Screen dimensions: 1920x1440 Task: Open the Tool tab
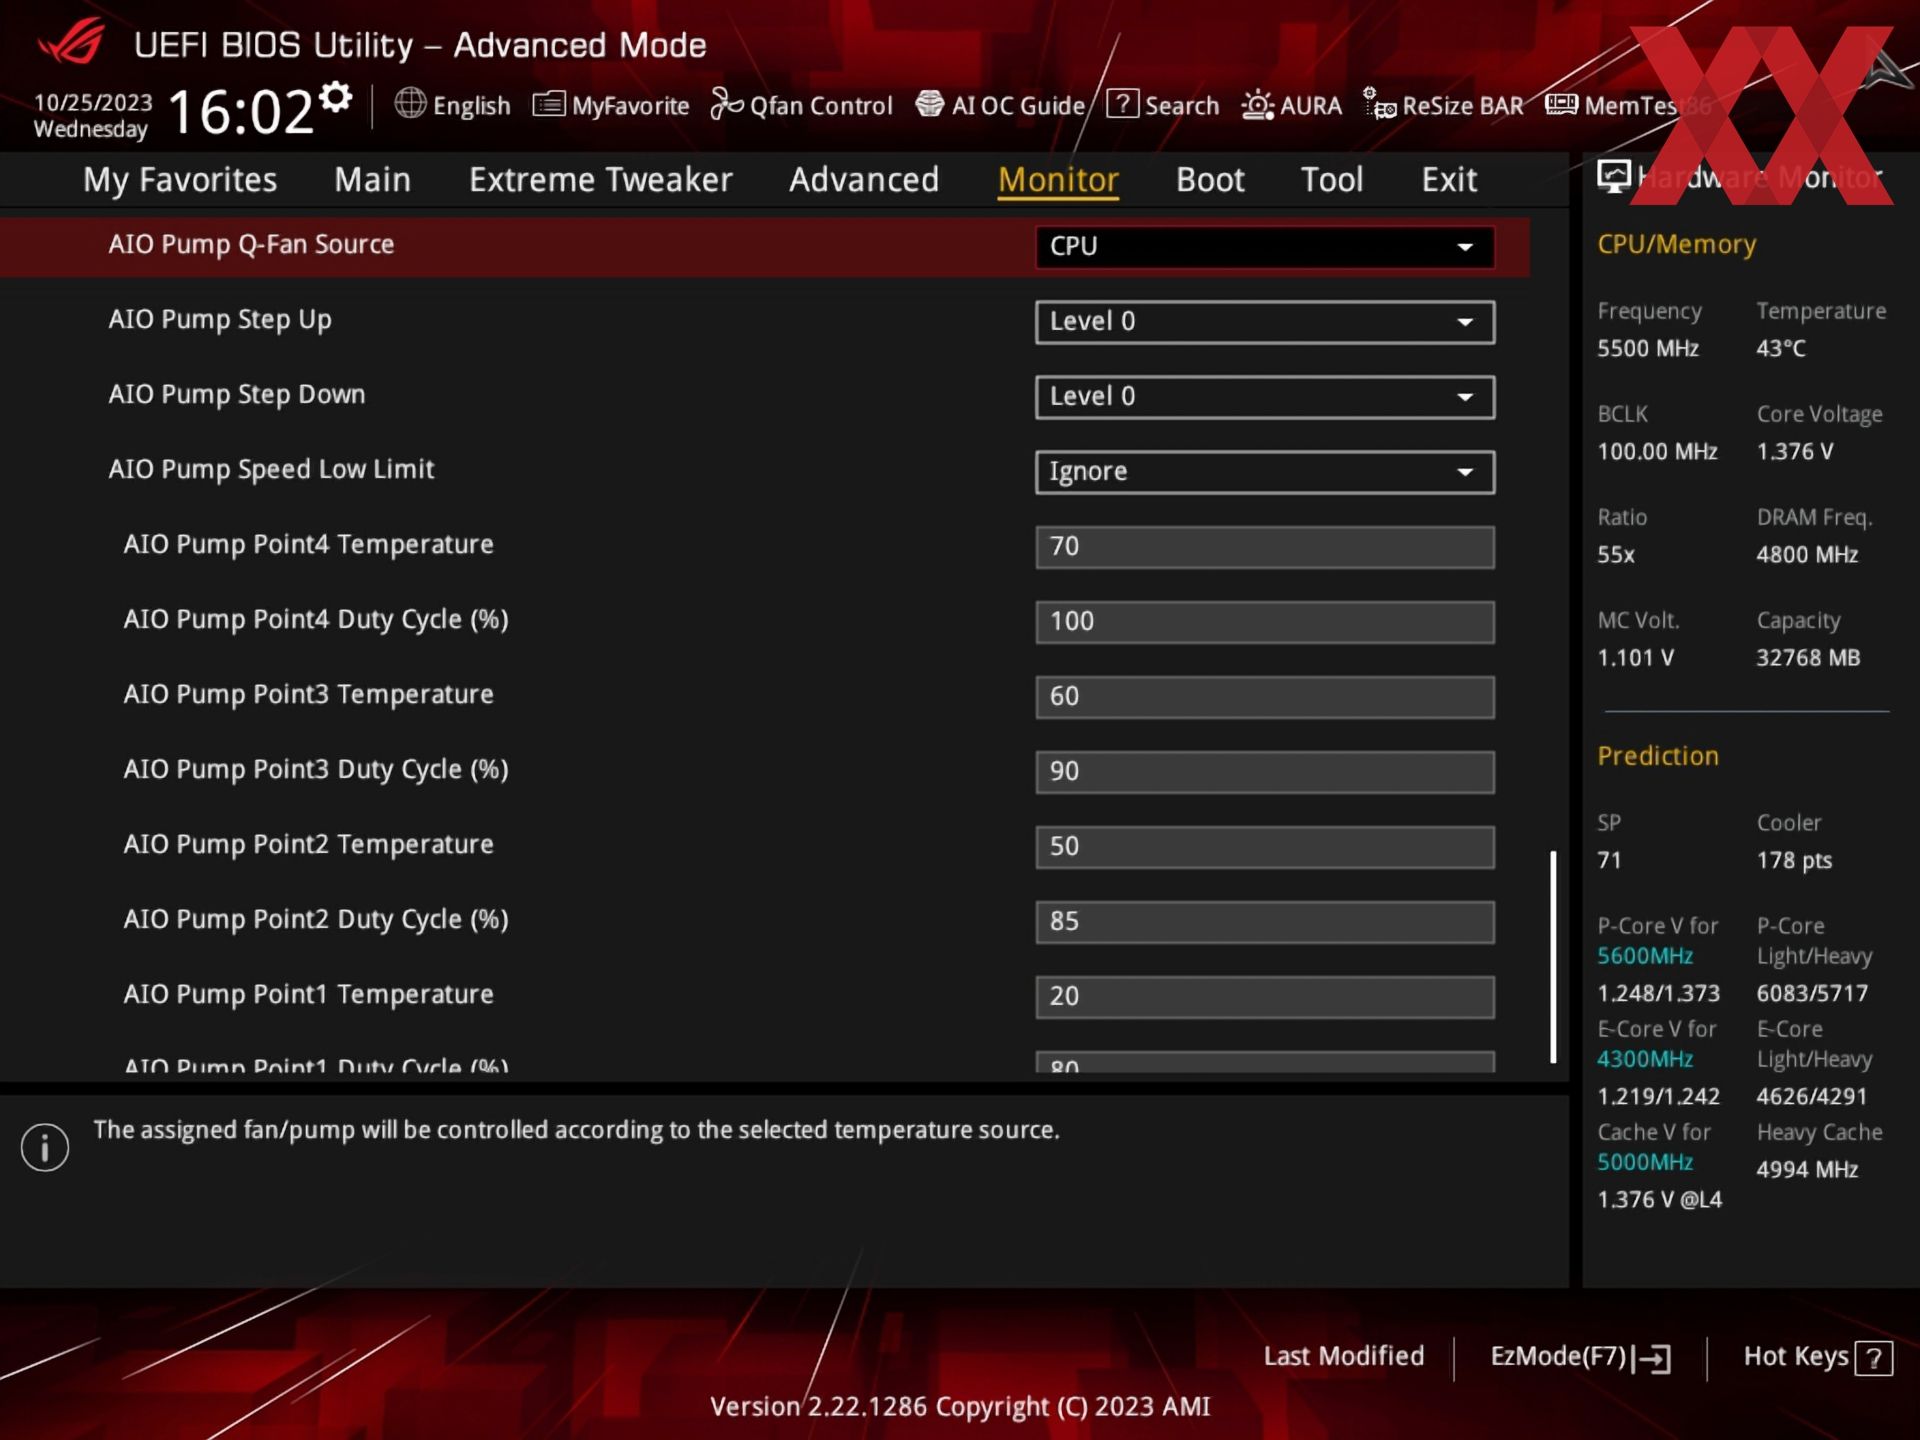pos(1332,180)
